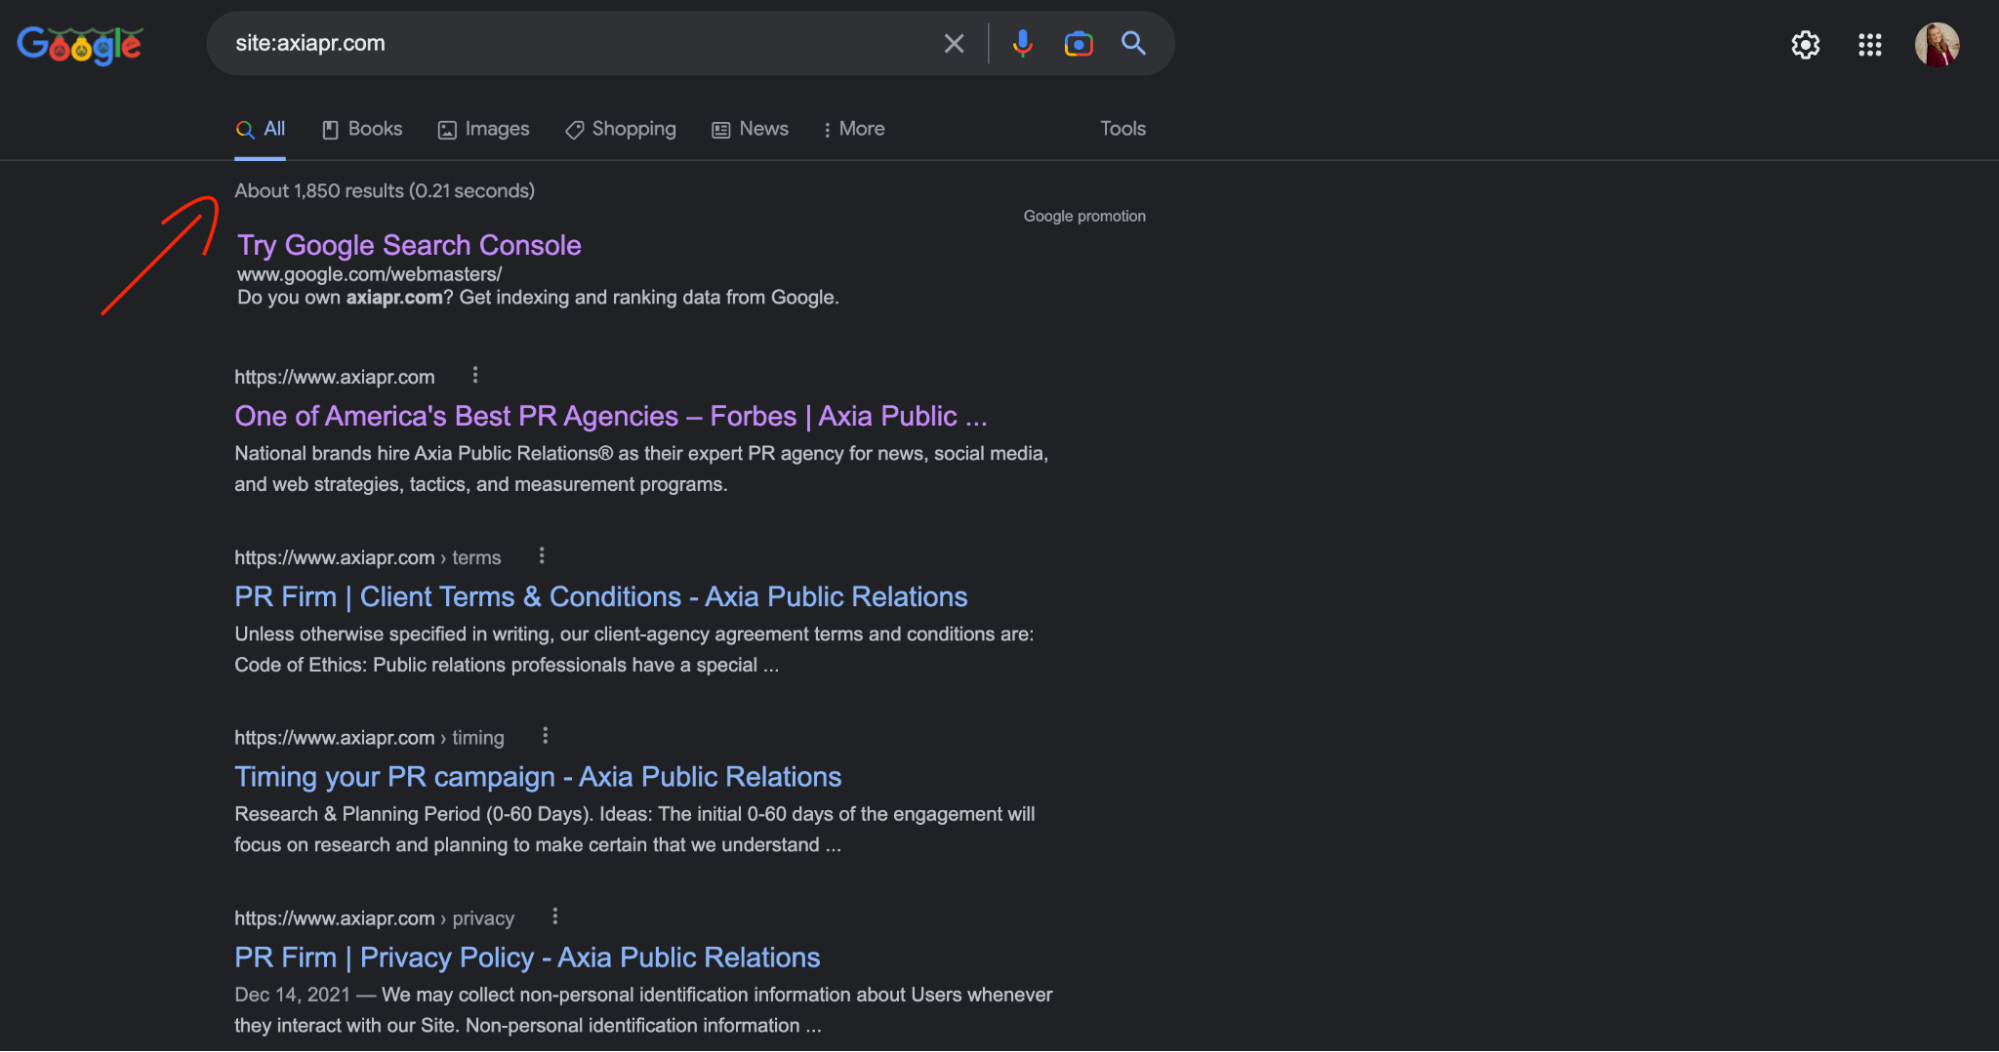Image resolution: width=1999 pixels, height=1052 pixels.
Task: Click the profile avatar picture
Action: [1937, 44]
